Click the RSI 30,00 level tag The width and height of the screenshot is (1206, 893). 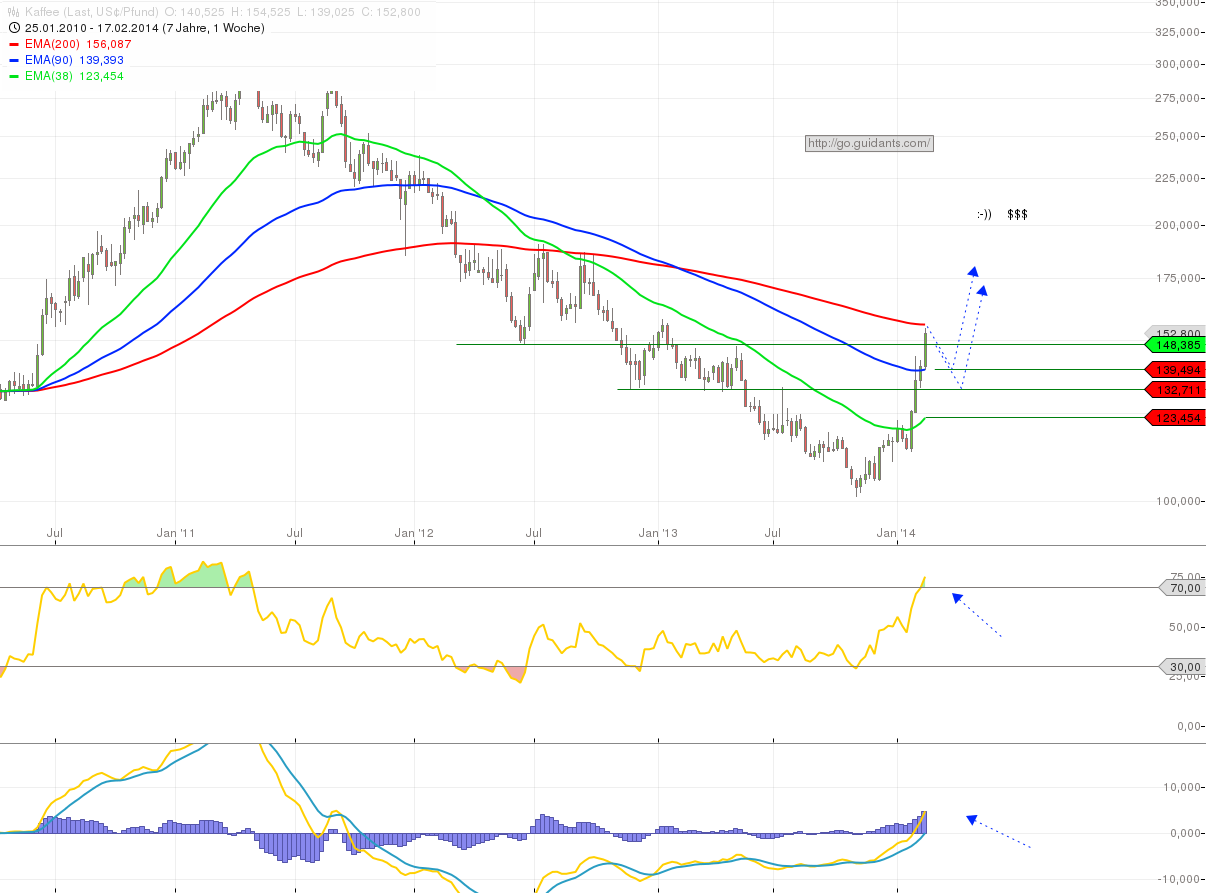[x=1181, y=666]
